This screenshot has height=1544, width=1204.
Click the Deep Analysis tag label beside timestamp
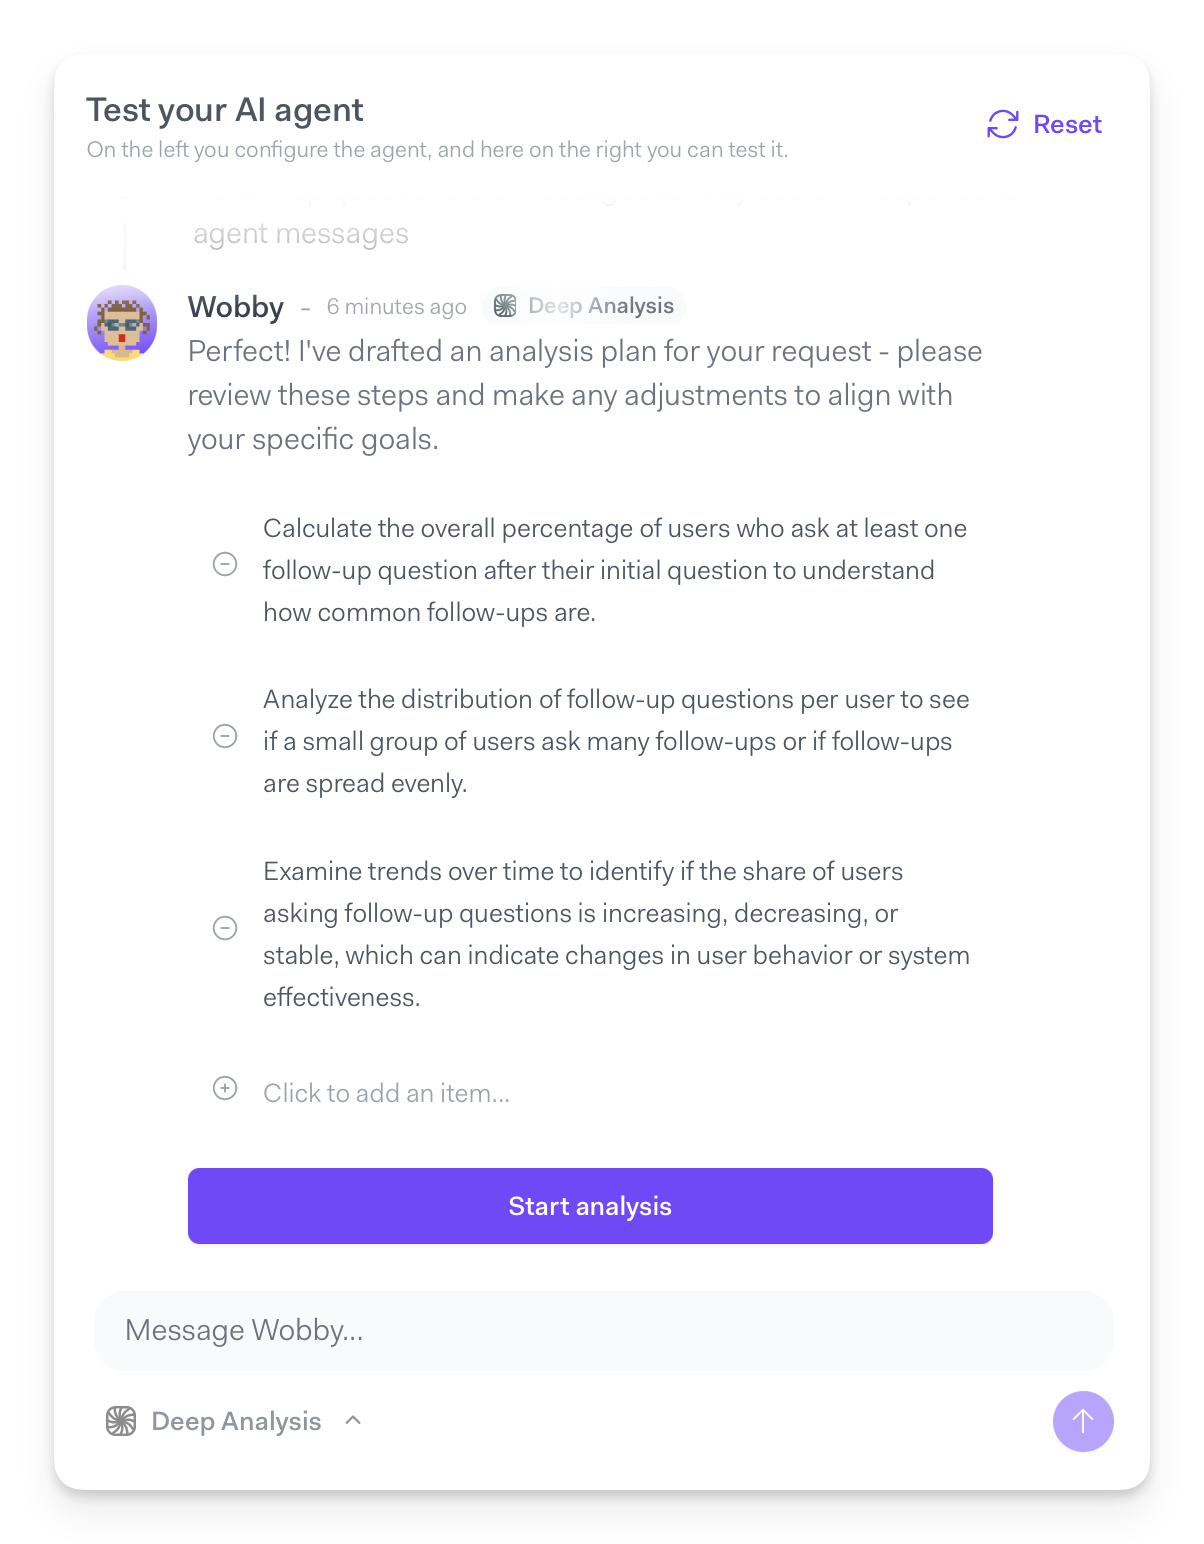tap(601, 306)
